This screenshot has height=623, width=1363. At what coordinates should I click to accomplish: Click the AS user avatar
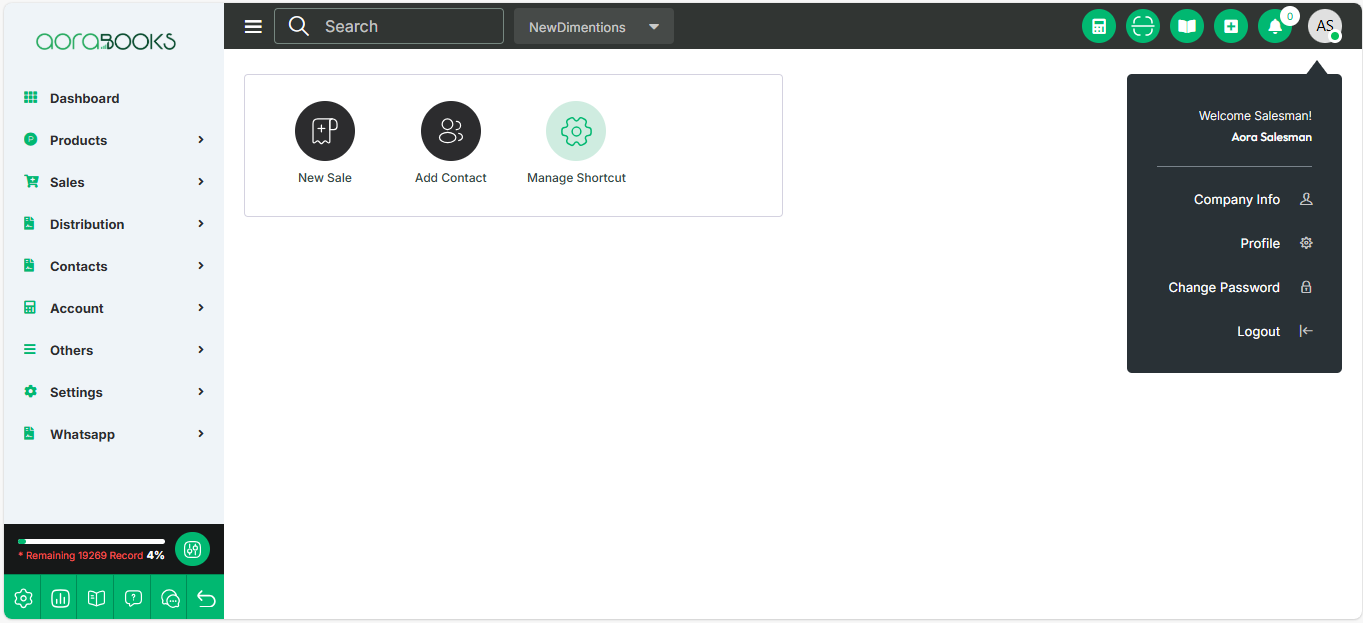click(1324, 27)
